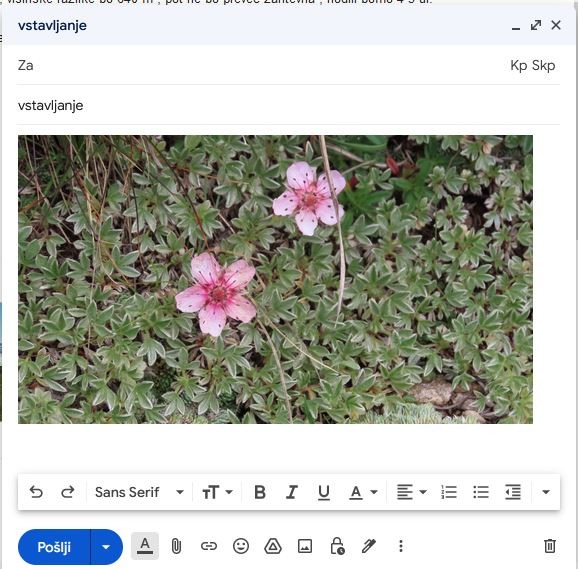Open more options three-dot menu
The width and height of the screenshot is (578, 569).
[x=401, y=546]
